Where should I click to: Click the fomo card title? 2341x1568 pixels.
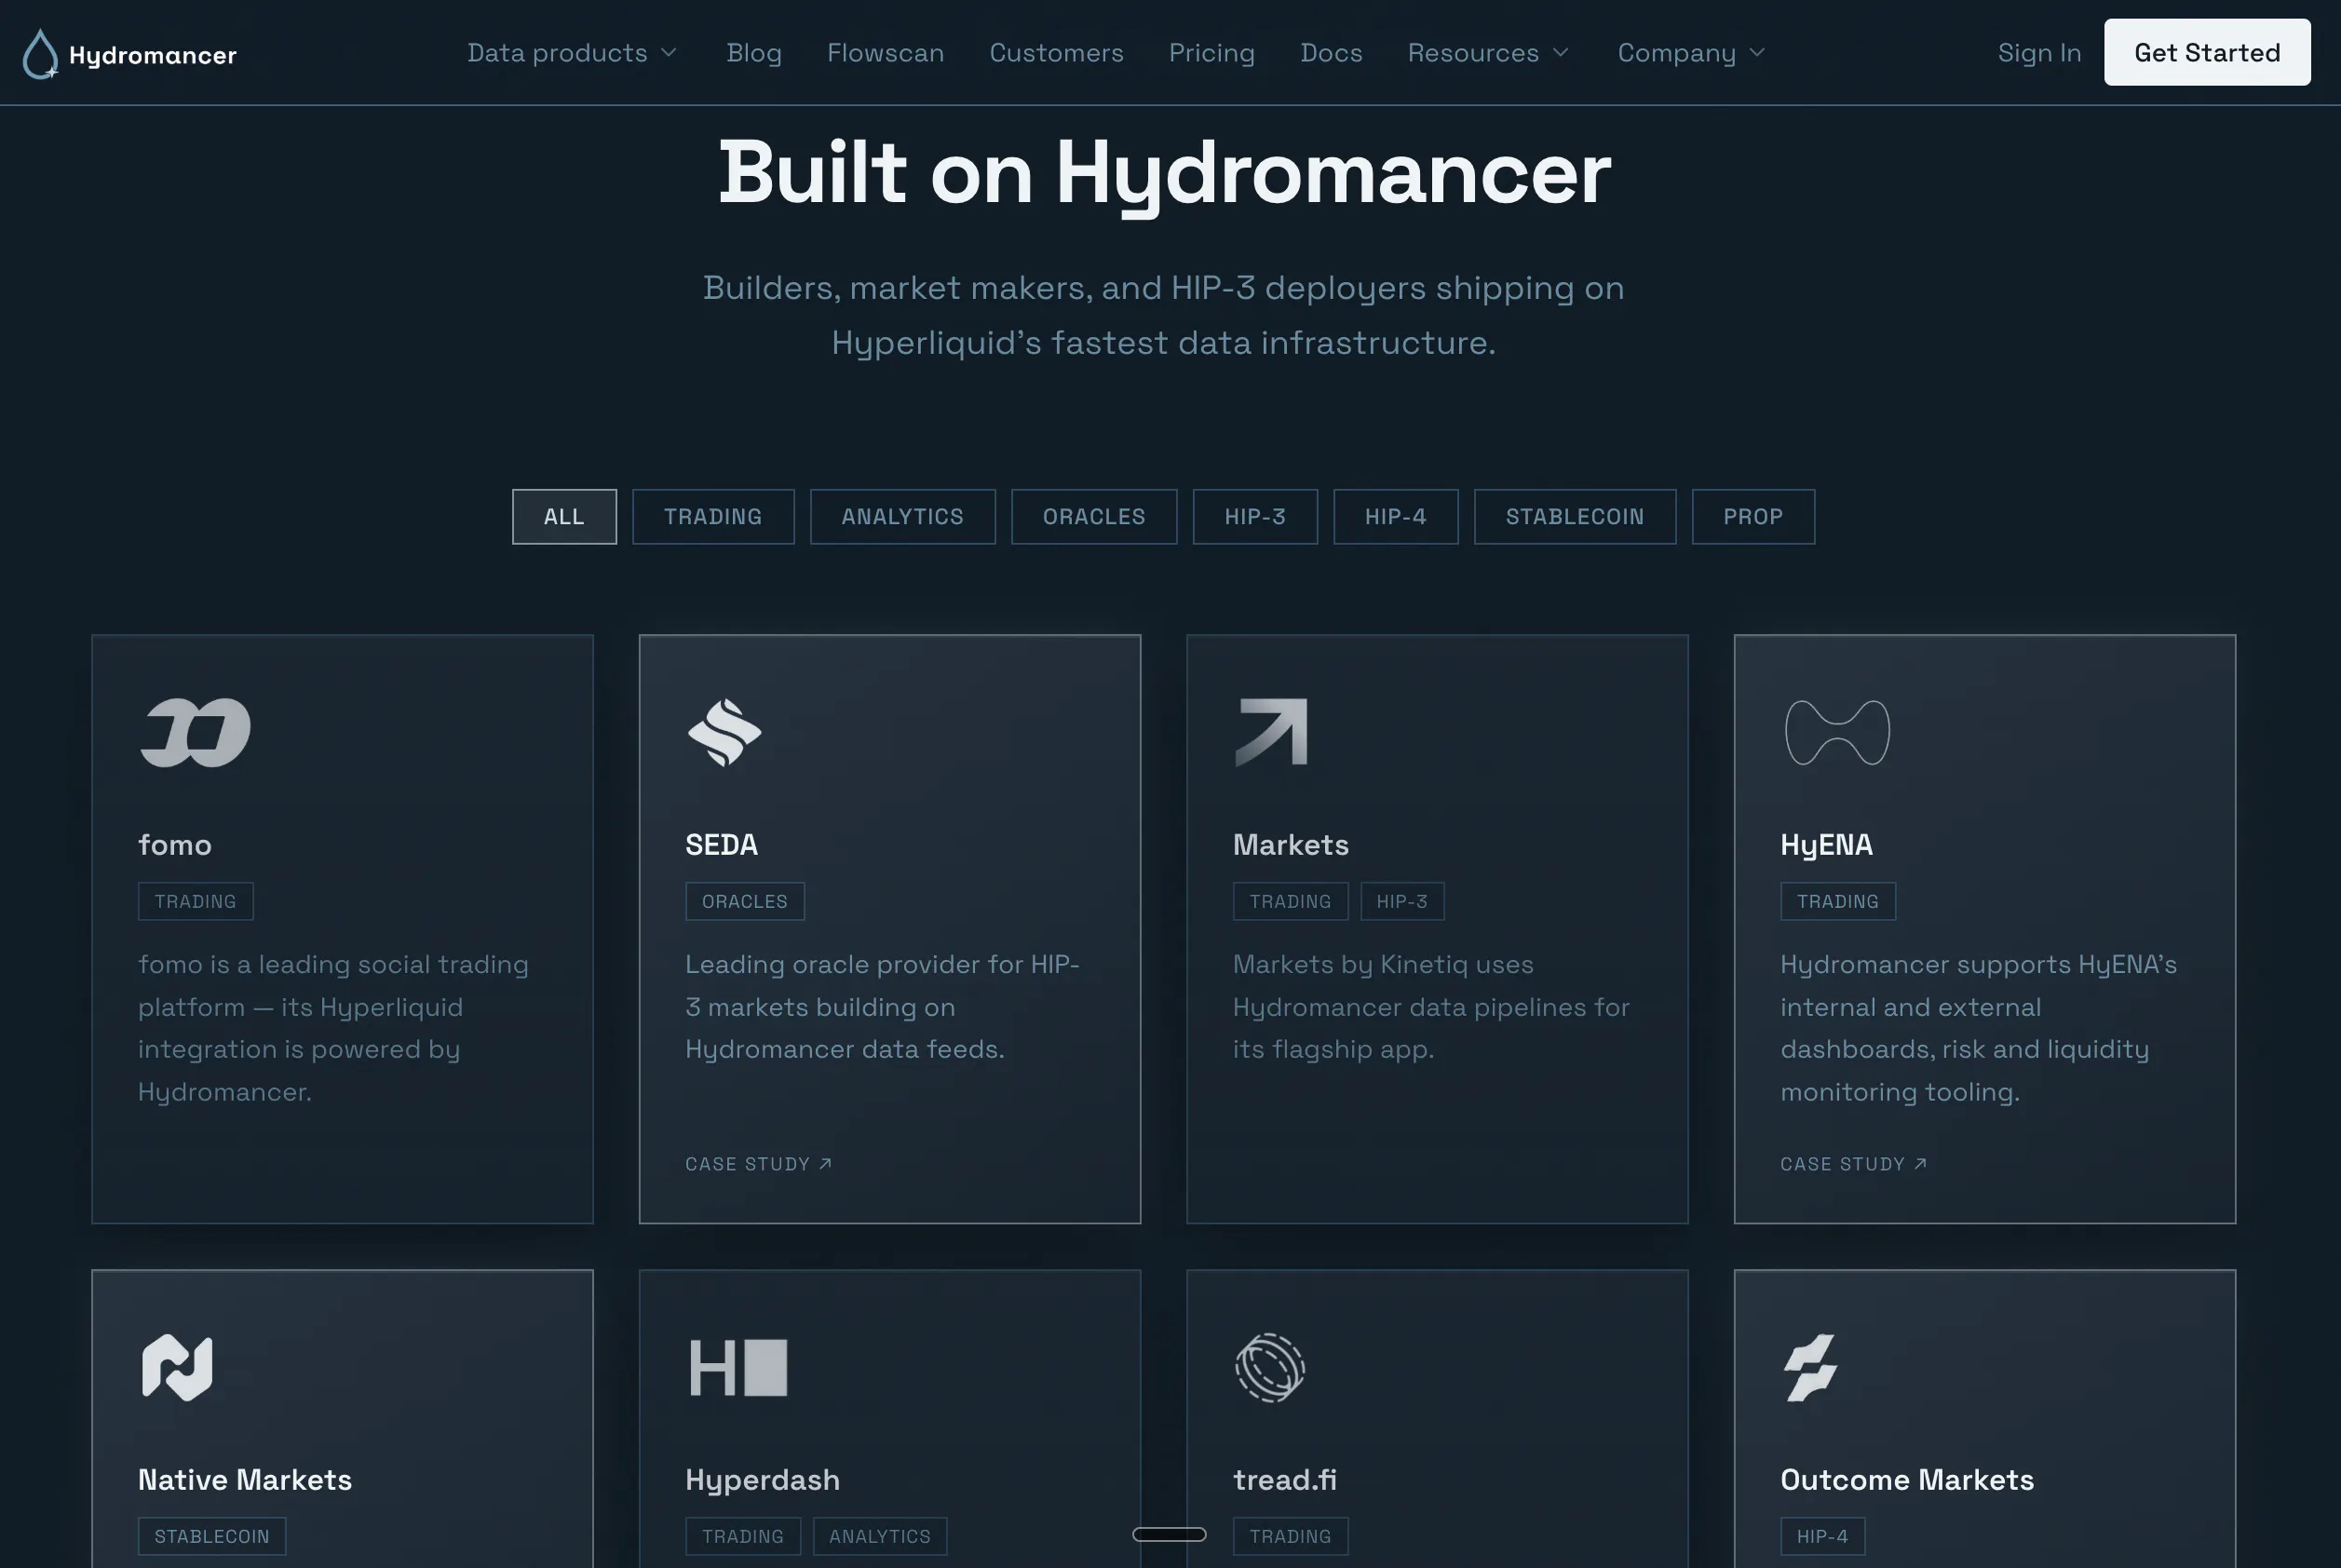coord(175,845)
